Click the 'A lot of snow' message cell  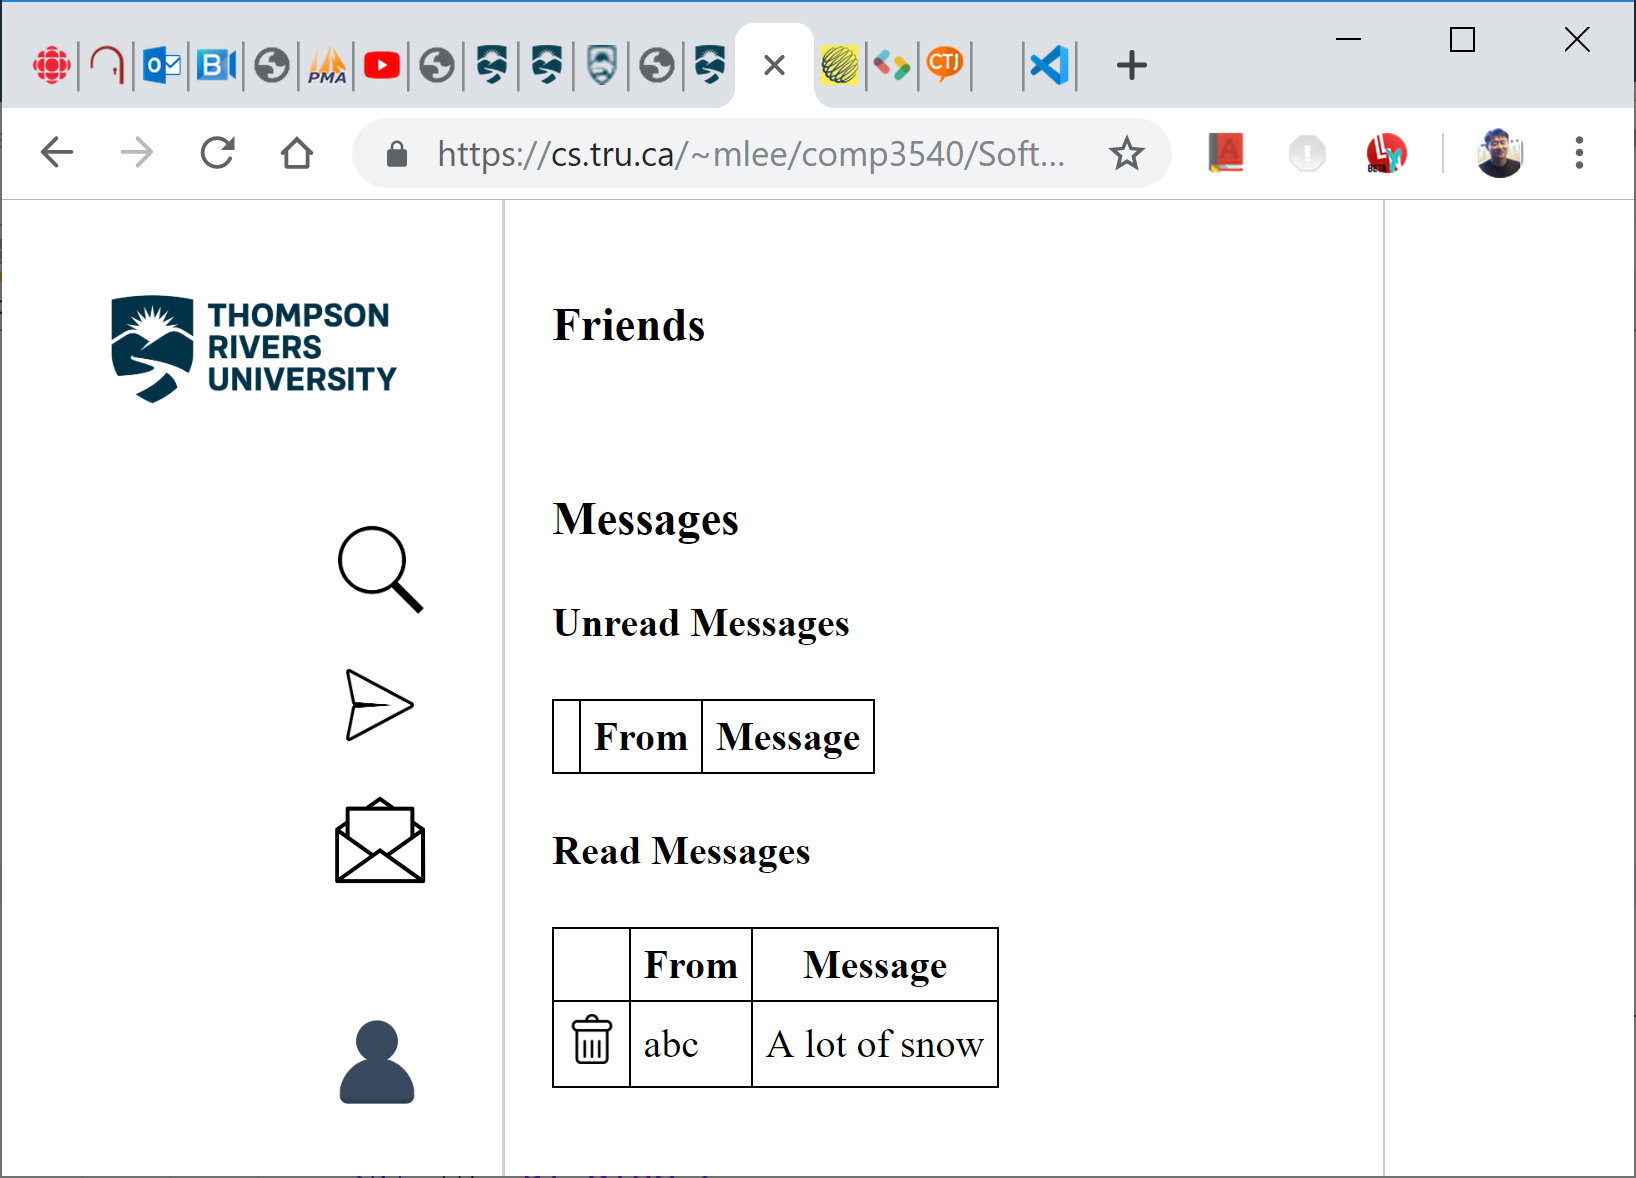point(874,1044)
